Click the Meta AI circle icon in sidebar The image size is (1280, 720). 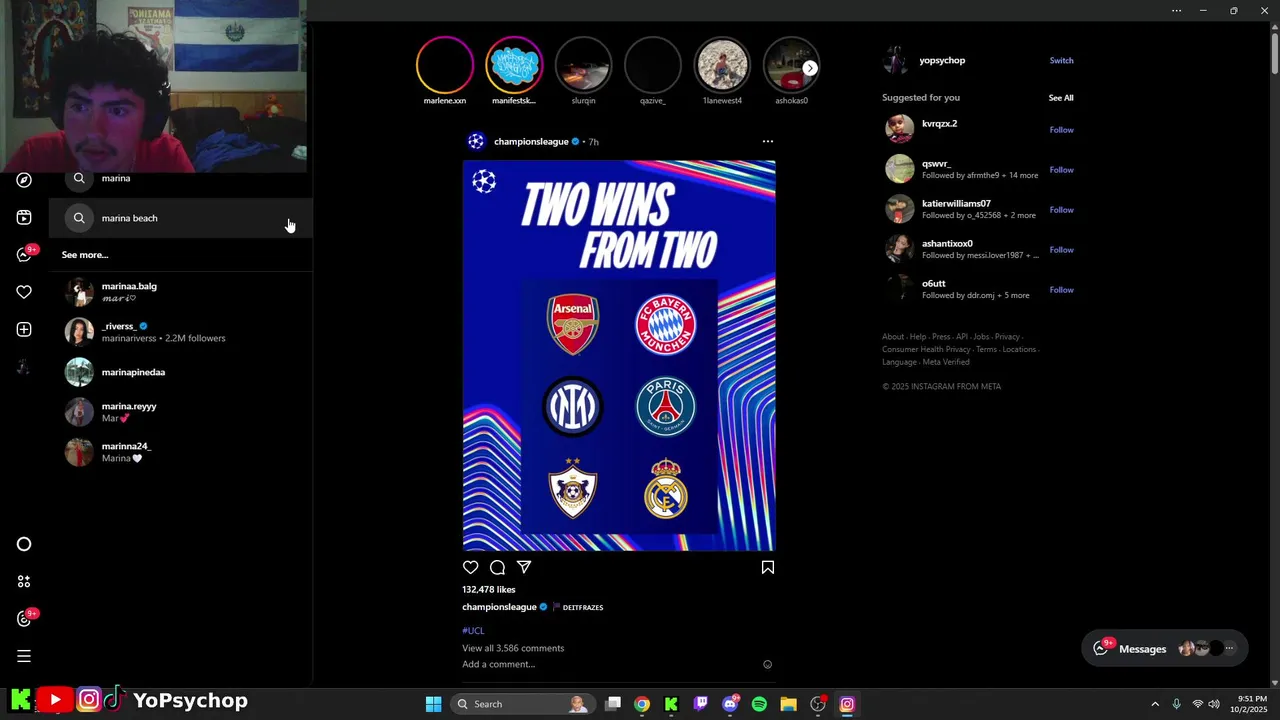[x=24, y=544]
